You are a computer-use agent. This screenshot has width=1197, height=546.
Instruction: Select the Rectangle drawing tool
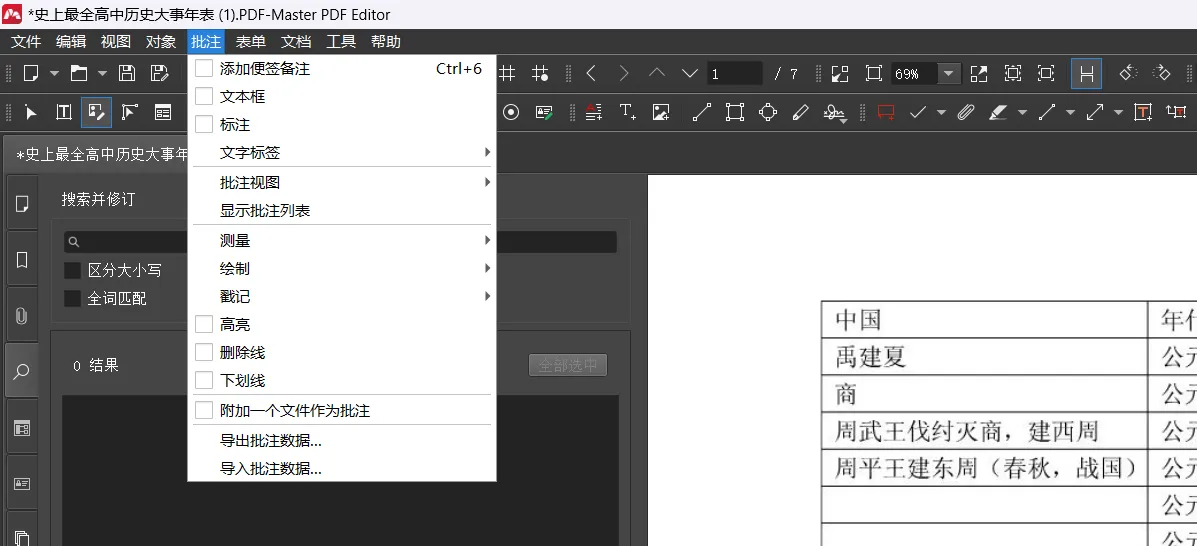(734, 112)
